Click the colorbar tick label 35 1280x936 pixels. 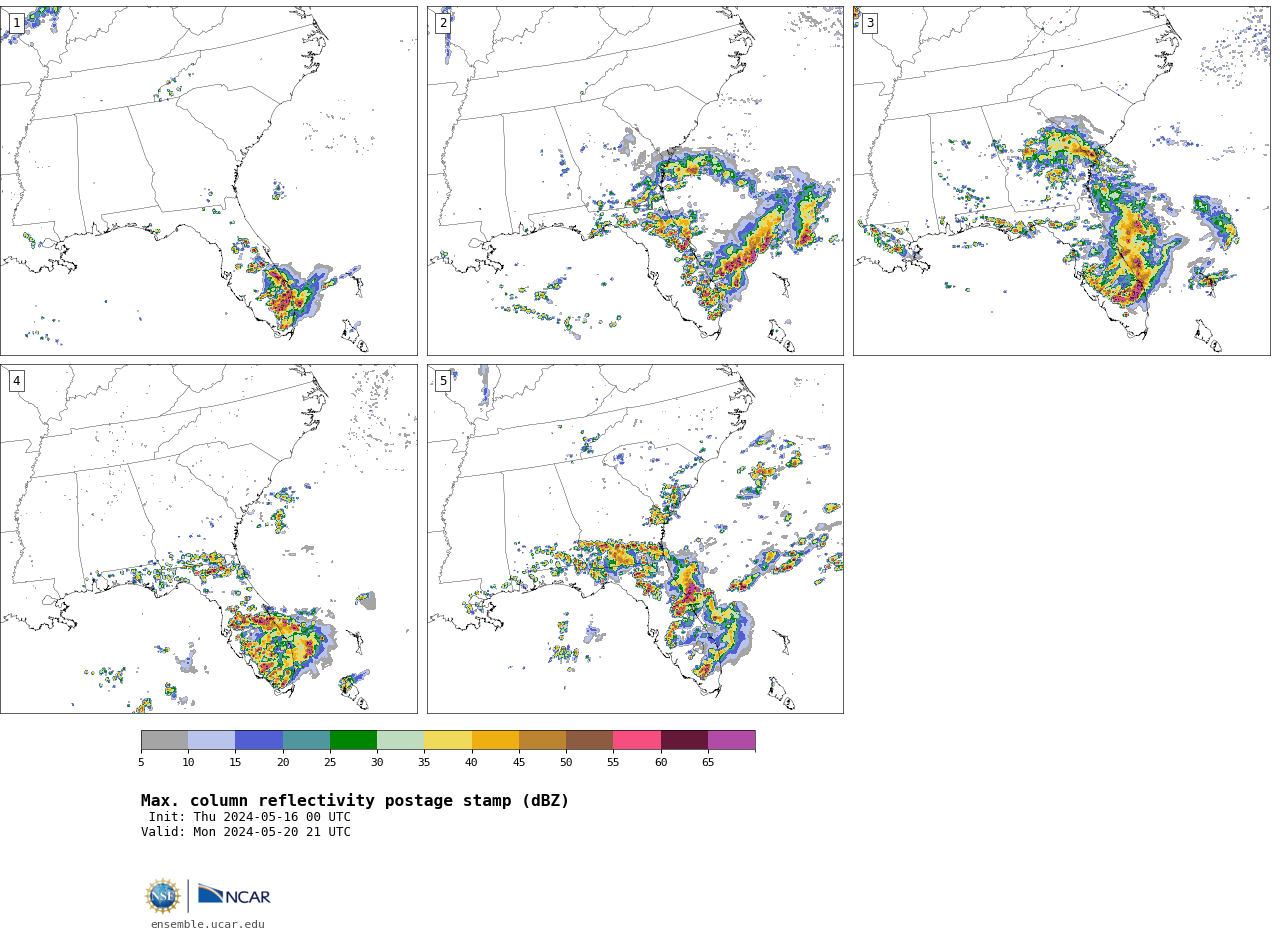pos(424,762)
